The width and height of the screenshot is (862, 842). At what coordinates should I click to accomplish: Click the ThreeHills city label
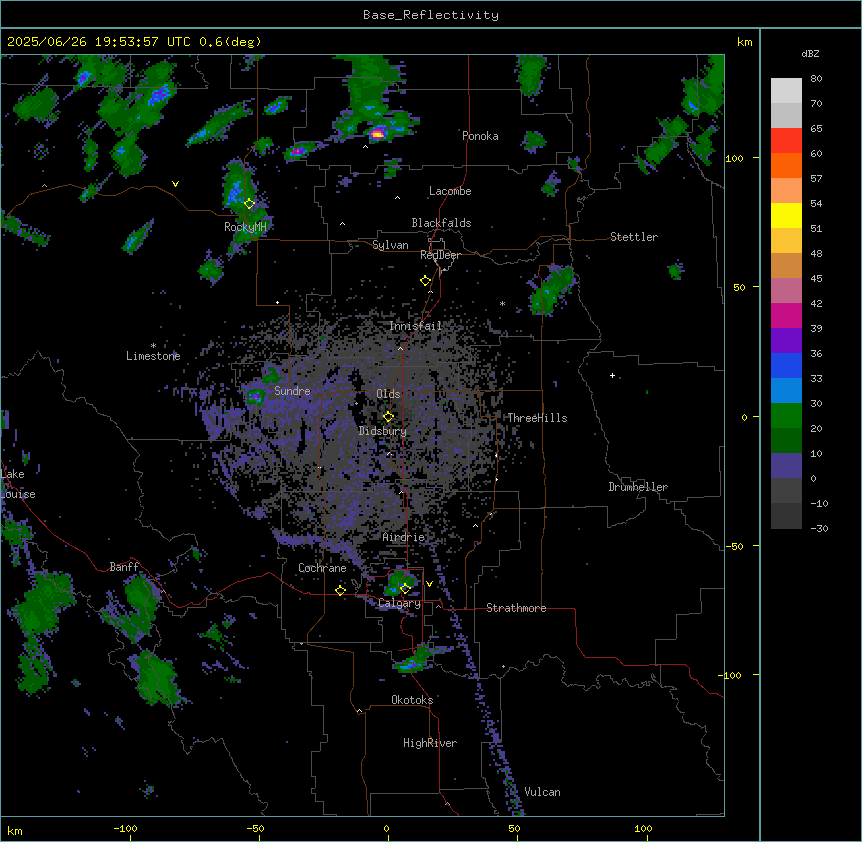(537, 418)
